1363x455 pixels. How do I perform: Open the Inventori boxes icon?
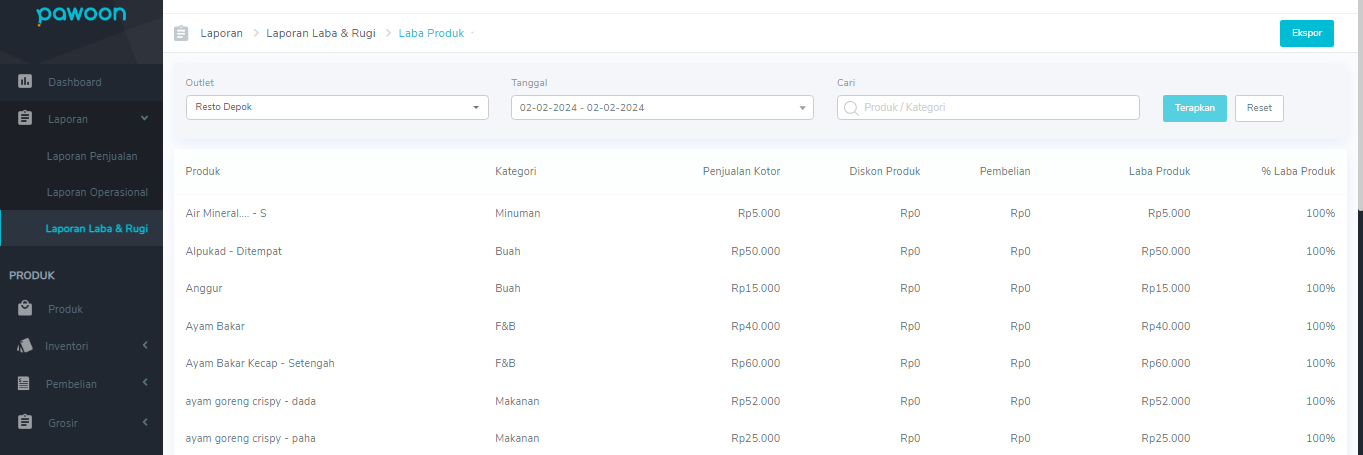pyautogui.click(x=26, y=346)
